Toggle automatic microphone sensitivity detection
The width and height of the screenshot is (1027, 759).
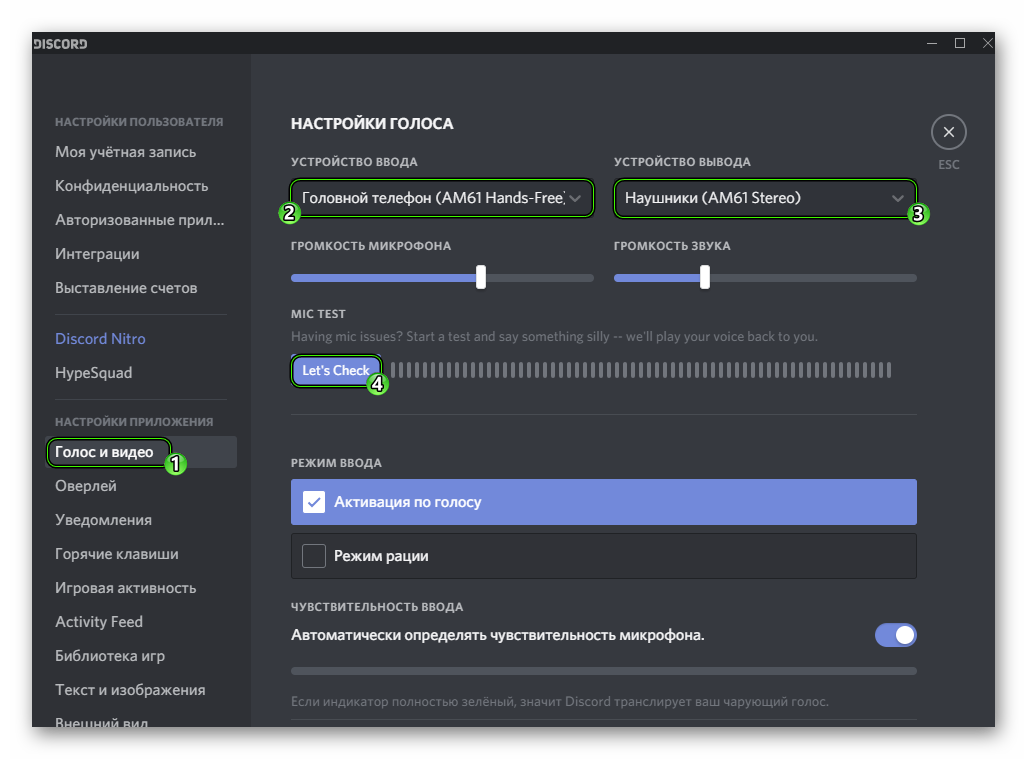click(895, 635)
